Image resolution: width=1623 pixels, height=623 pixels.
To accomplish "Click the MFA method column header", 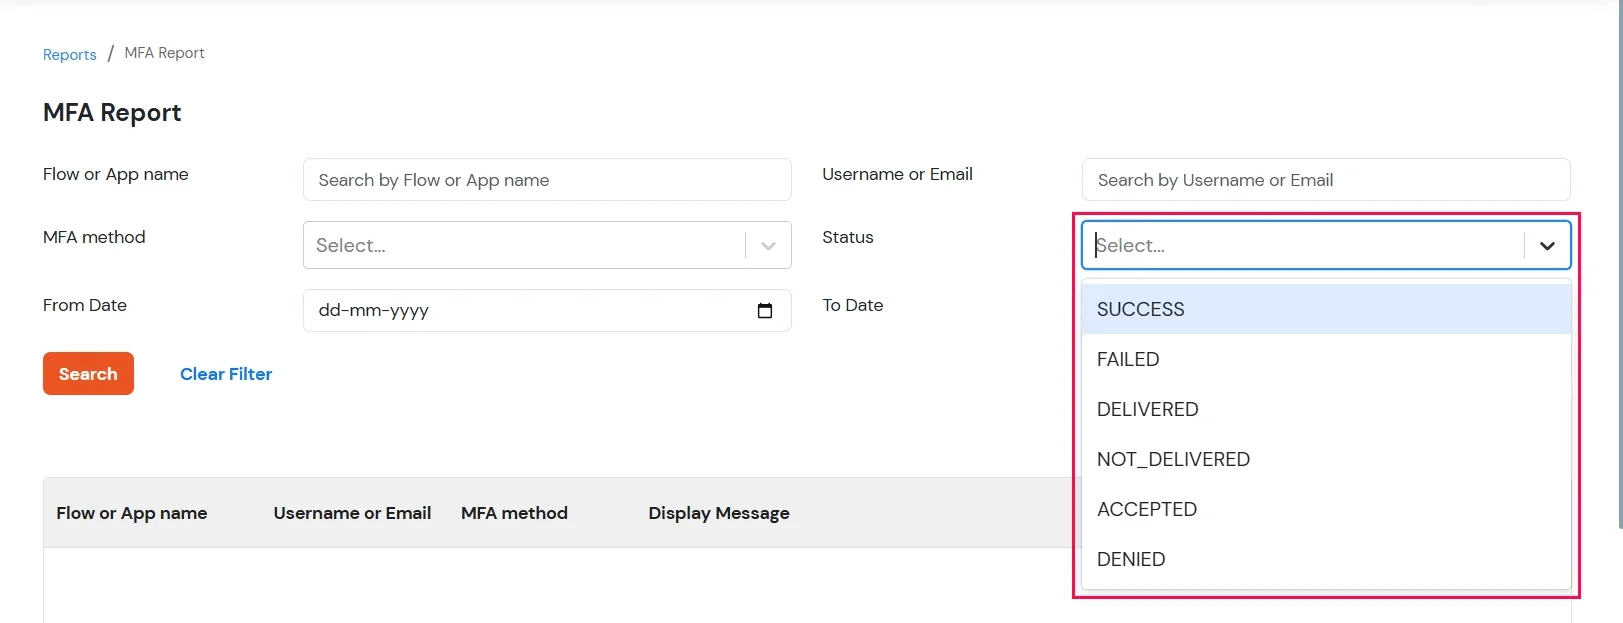I will point(514,513).
